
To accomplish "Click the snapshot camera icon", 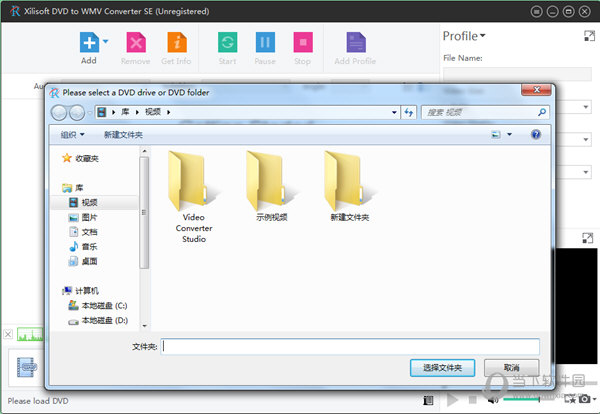I will click(584, 399).
